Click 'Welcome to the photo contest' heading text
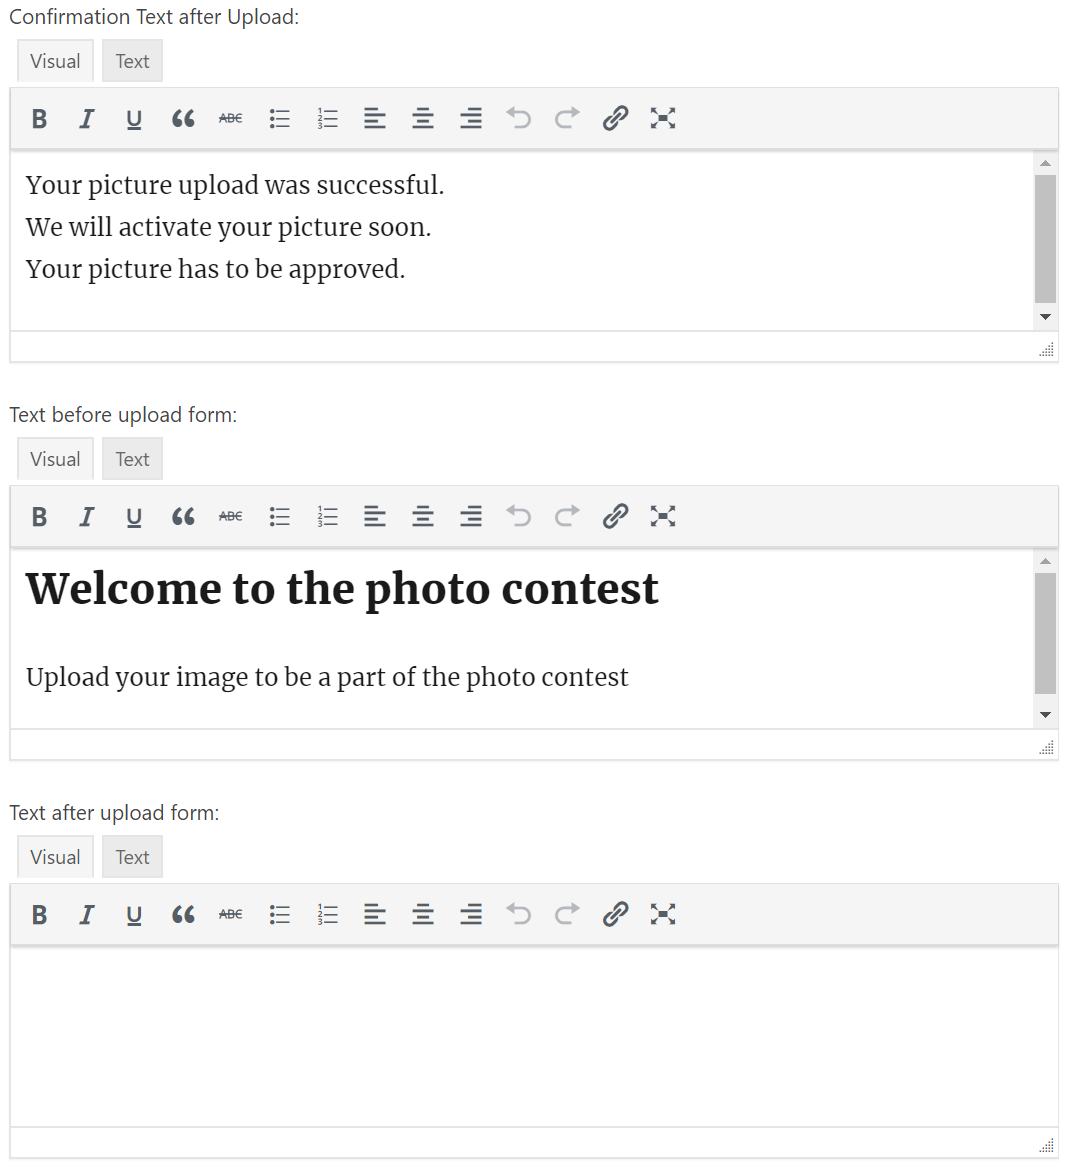1068x1168 pixels. click(342, 589)
